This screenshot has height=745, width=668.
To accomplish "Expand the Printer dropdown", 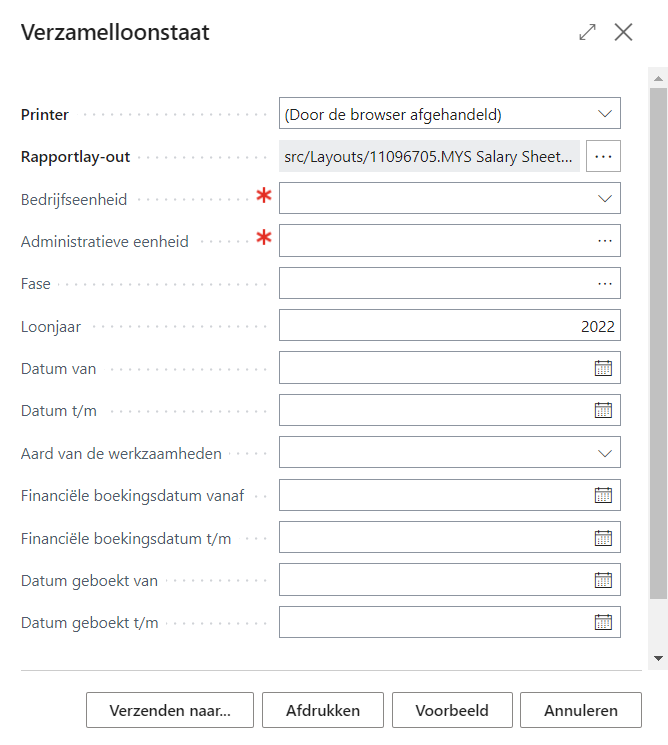I will point(604,114).
